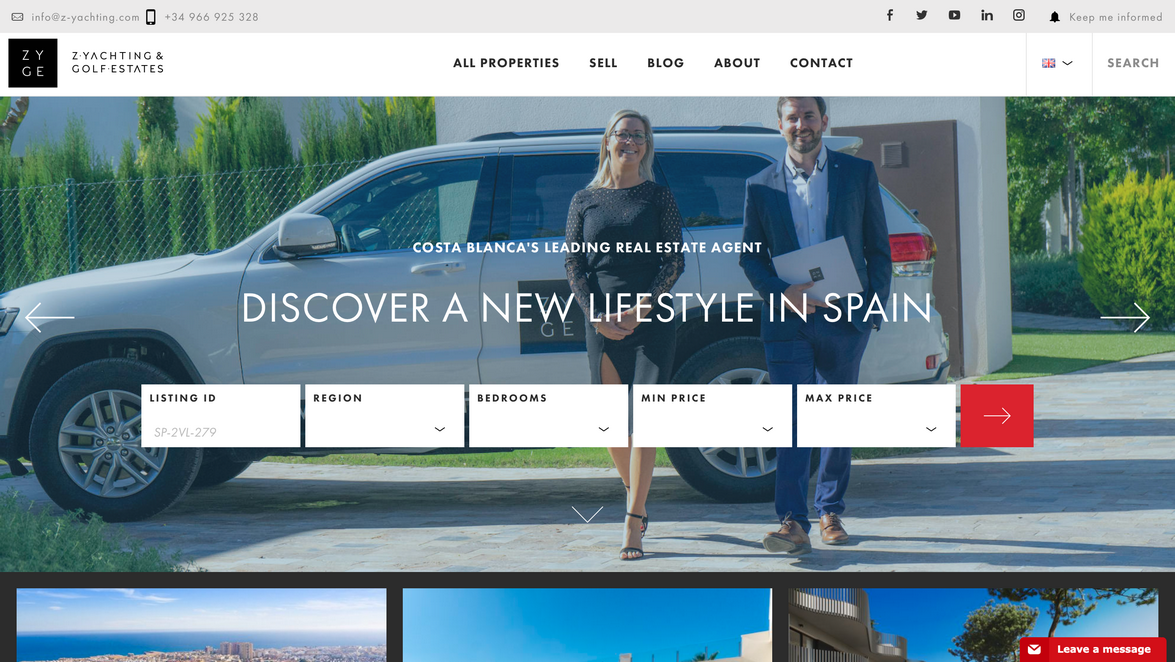Focus the Listing ID input field
This screenshot has height=662, width=1175.
[220, 416]
